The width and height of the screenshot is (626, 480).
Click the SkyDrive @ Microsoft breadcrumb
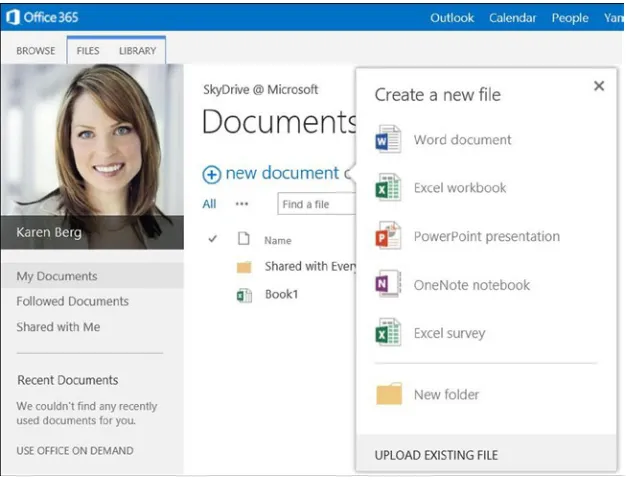[x=260, y=89]
